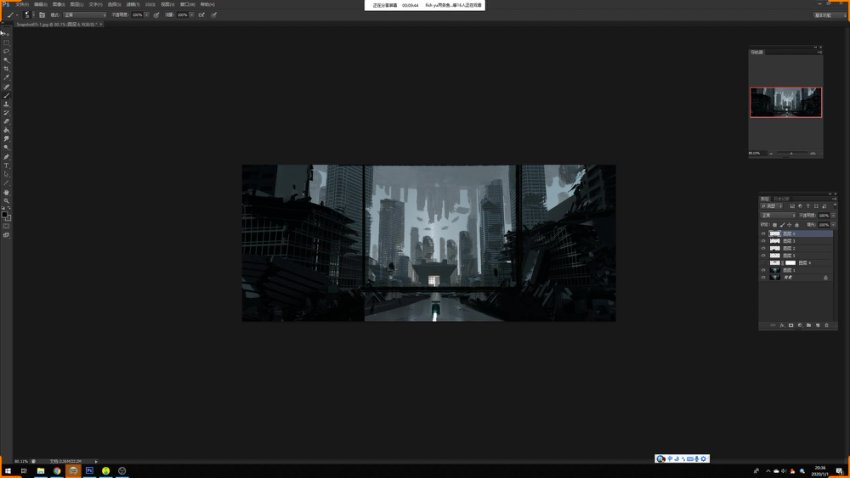The height and width of the screenshot is (478, 850).
Task: Select the Hand tool
Action: (7, 192)
